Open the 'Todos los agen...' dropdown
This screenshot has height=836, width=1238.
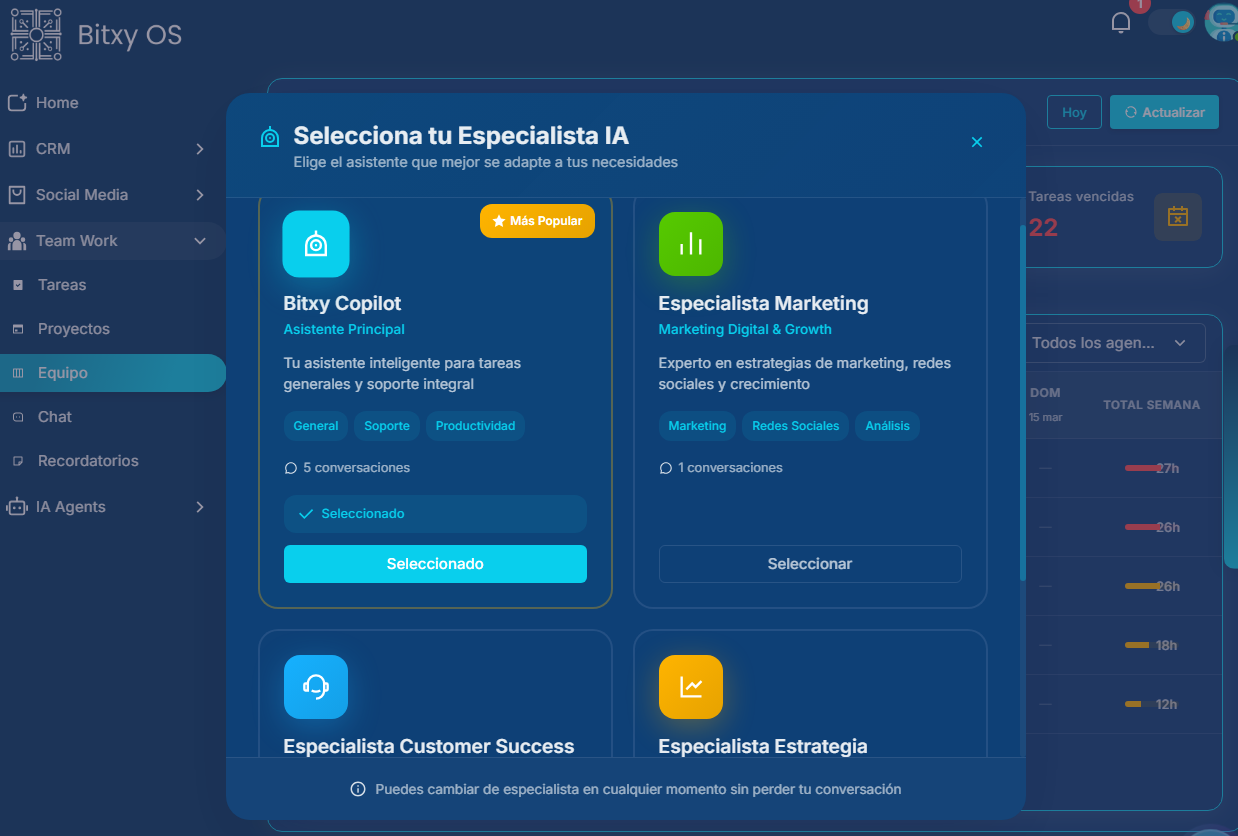click(x=1113, y=342)
